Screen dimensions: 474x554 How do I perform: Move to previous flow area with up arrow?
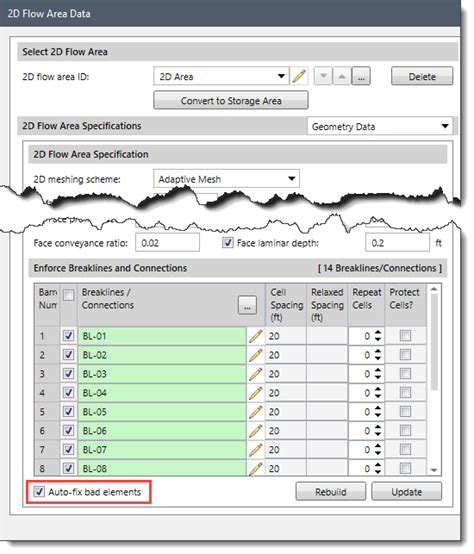[342, 76]
